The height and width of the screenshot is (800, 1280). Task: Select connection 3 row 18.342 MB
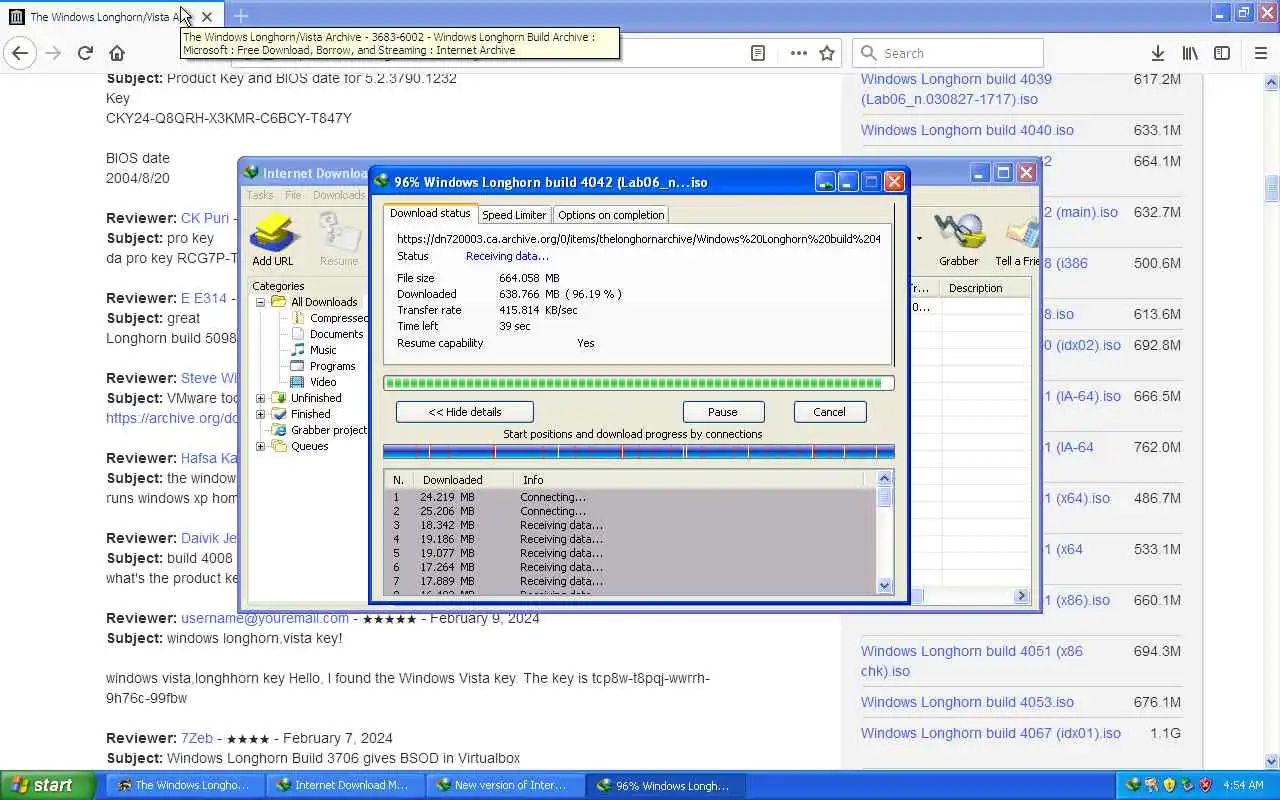(630, 525)
